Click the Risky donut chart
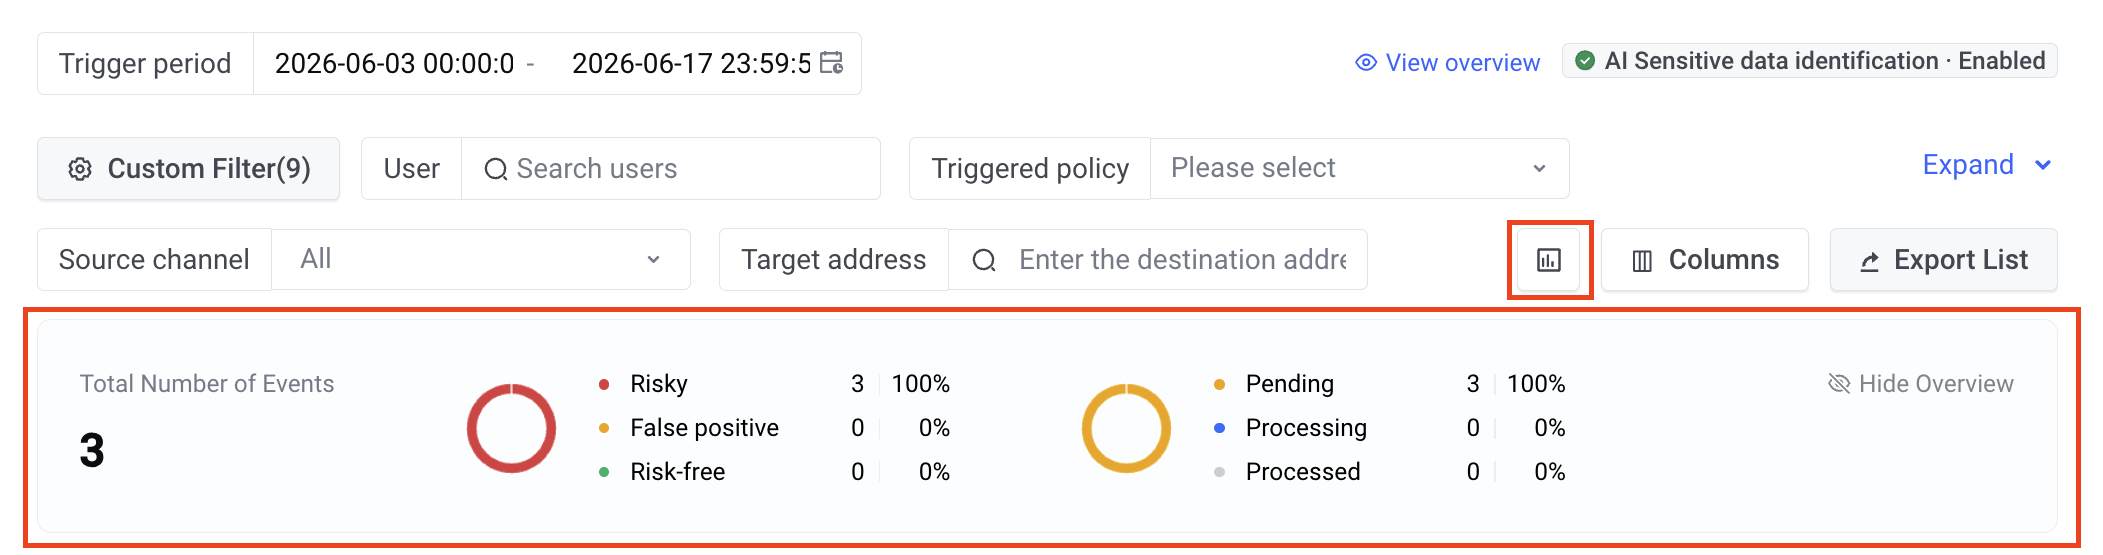Image resolution: width=2103 pixels, height=555 pixels. tap(511, 428)
